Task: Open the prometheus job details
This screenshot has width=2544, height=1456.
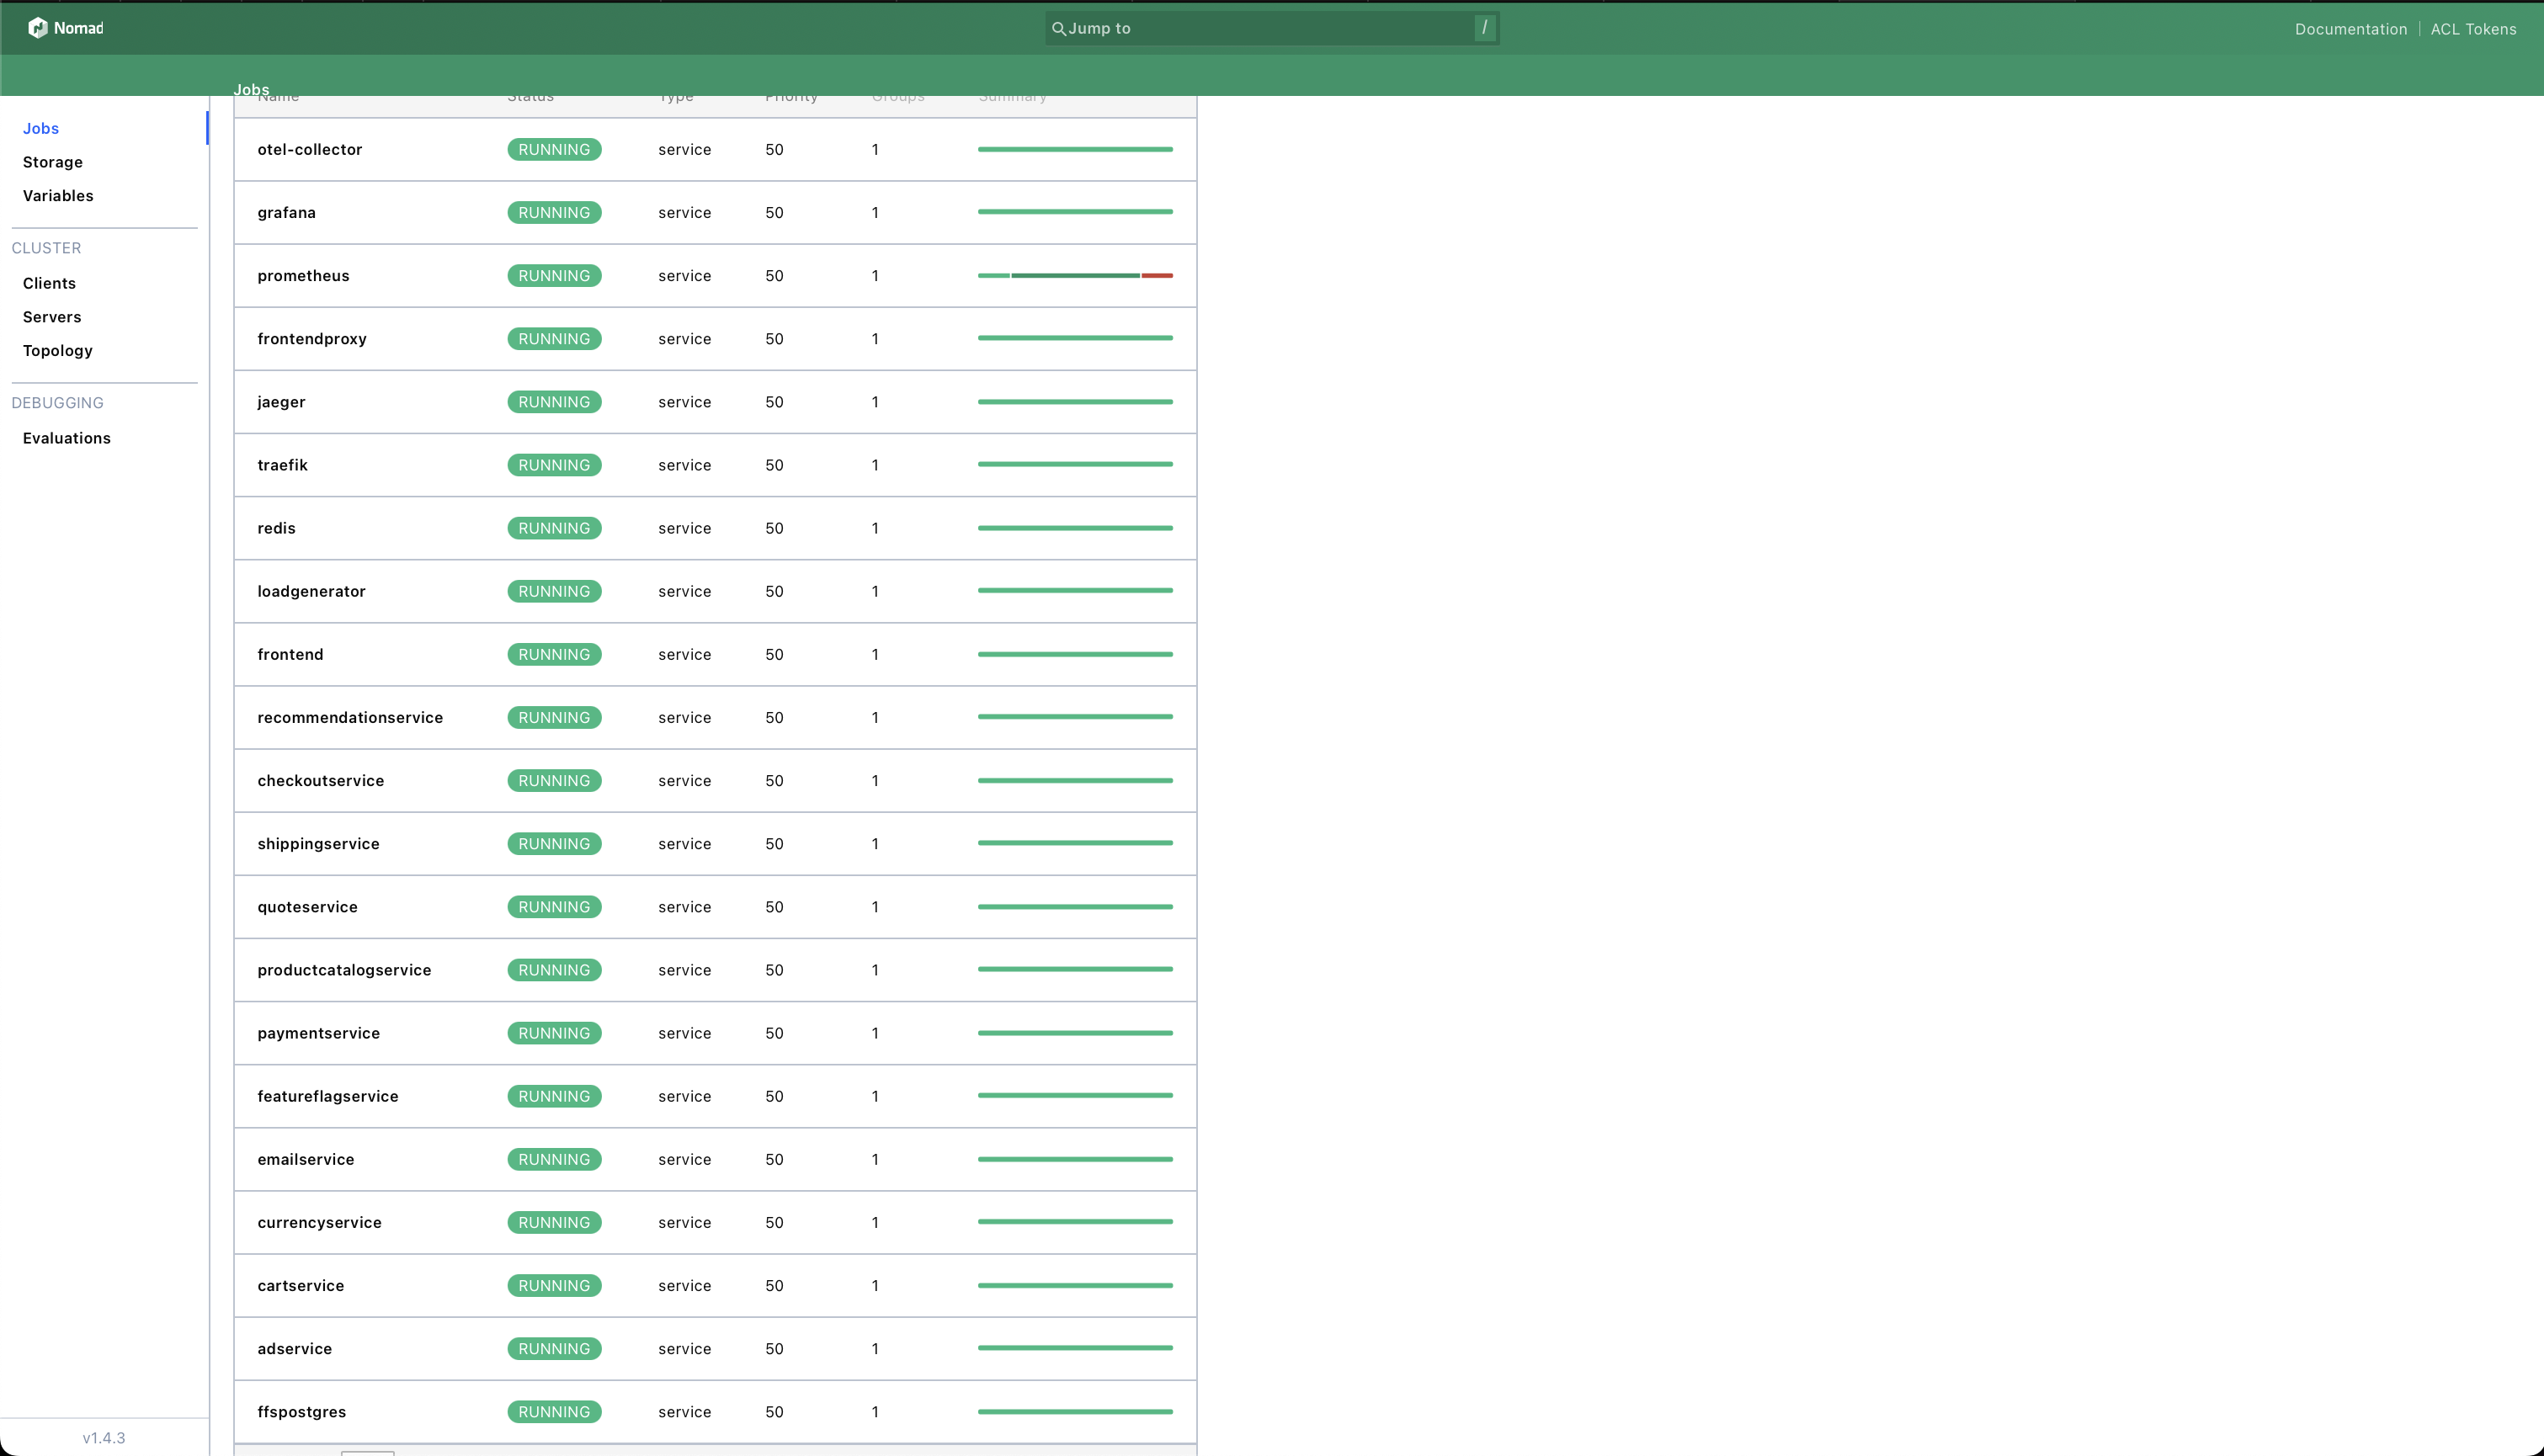Action: 303,275
